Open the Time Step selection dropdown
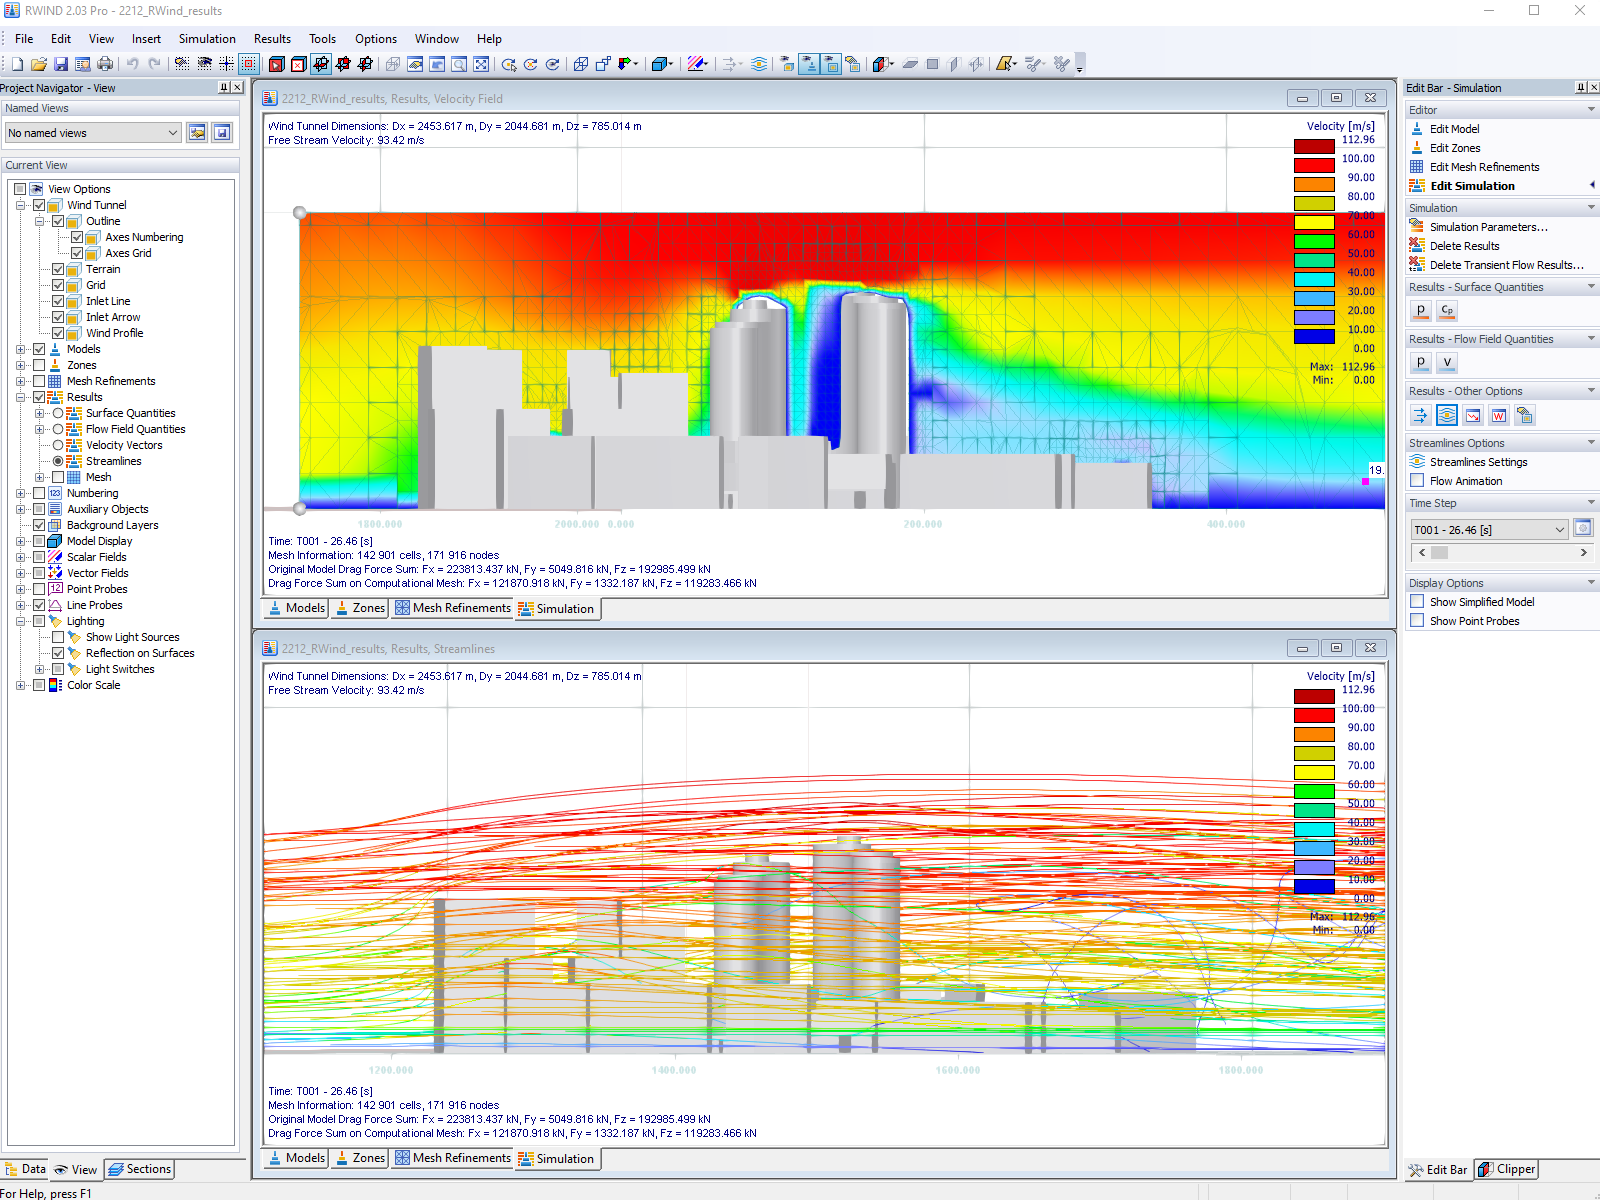 (1559, 529)
